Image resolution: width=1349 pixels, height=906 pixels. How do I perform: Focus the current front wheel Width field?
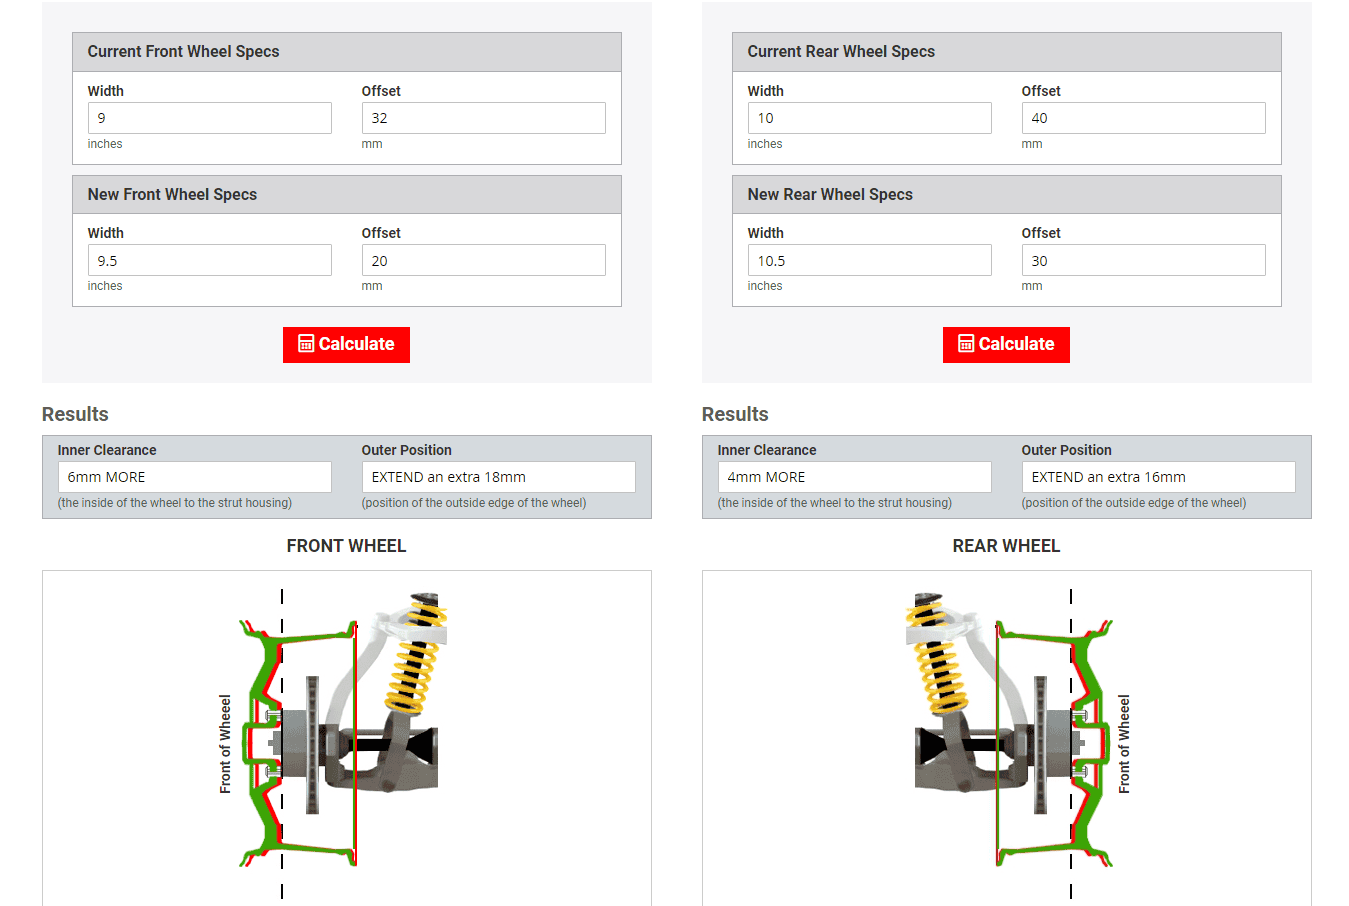pyautogui.click(x=210, y=118)
